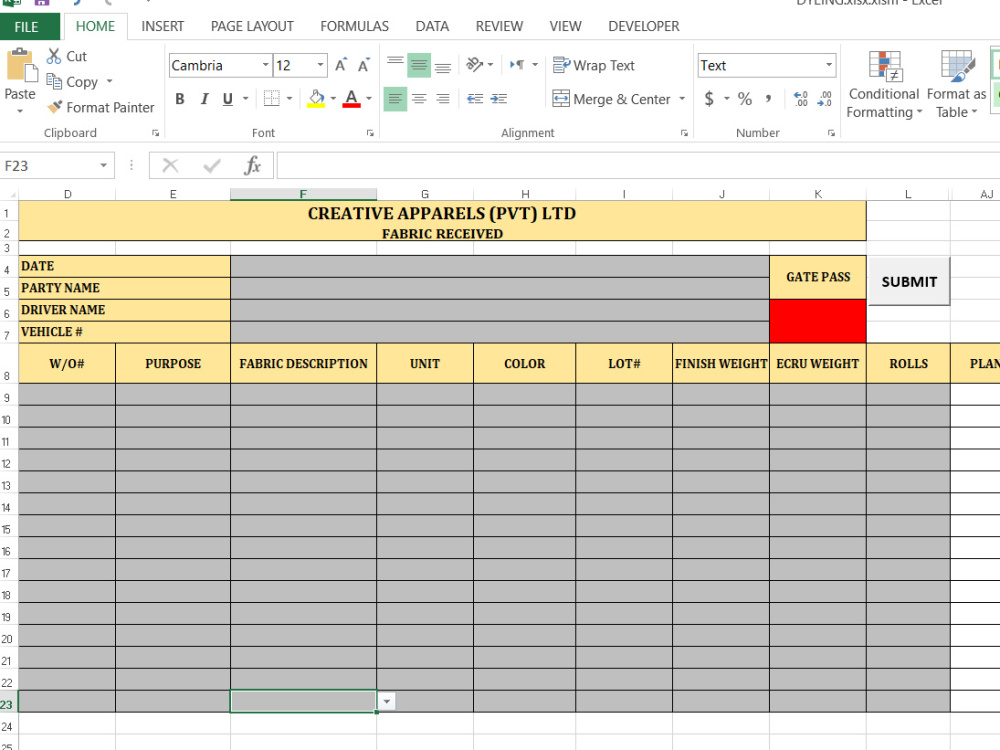Toggle Align Left
Image resolution: width=1000 pixels, height=750 pixels.
[395, 99]
